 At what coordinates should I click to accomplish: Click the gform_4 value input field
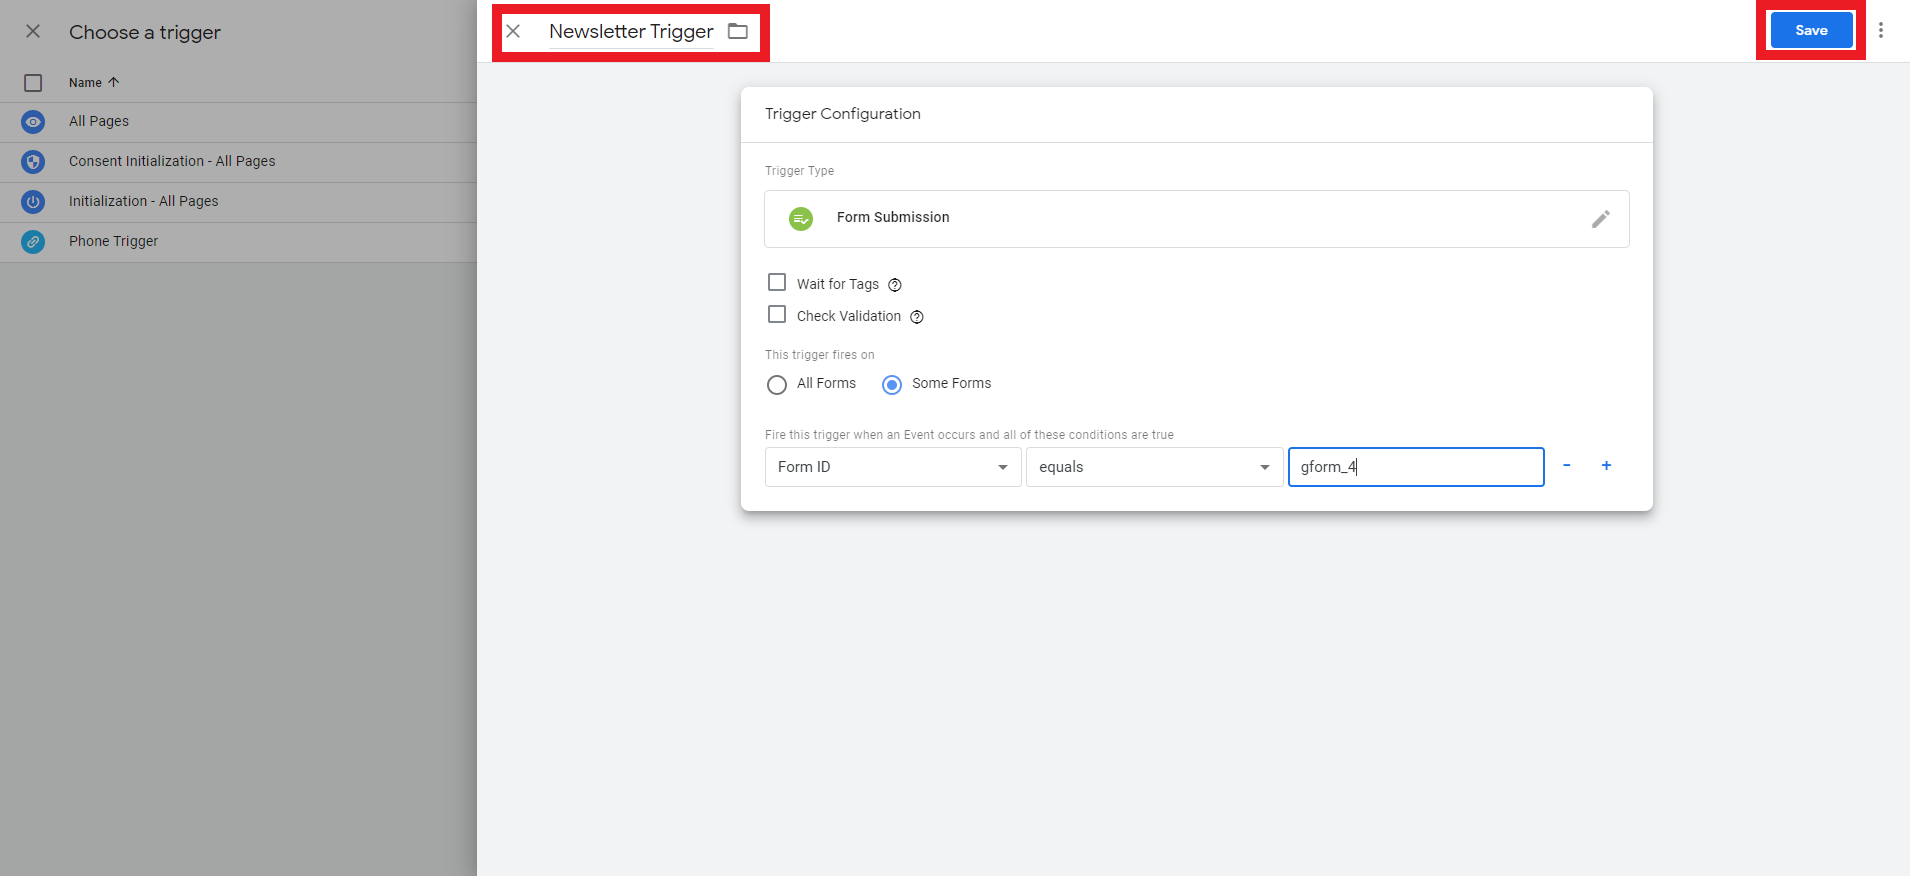pyautogui.click(x=1415, y=467)
